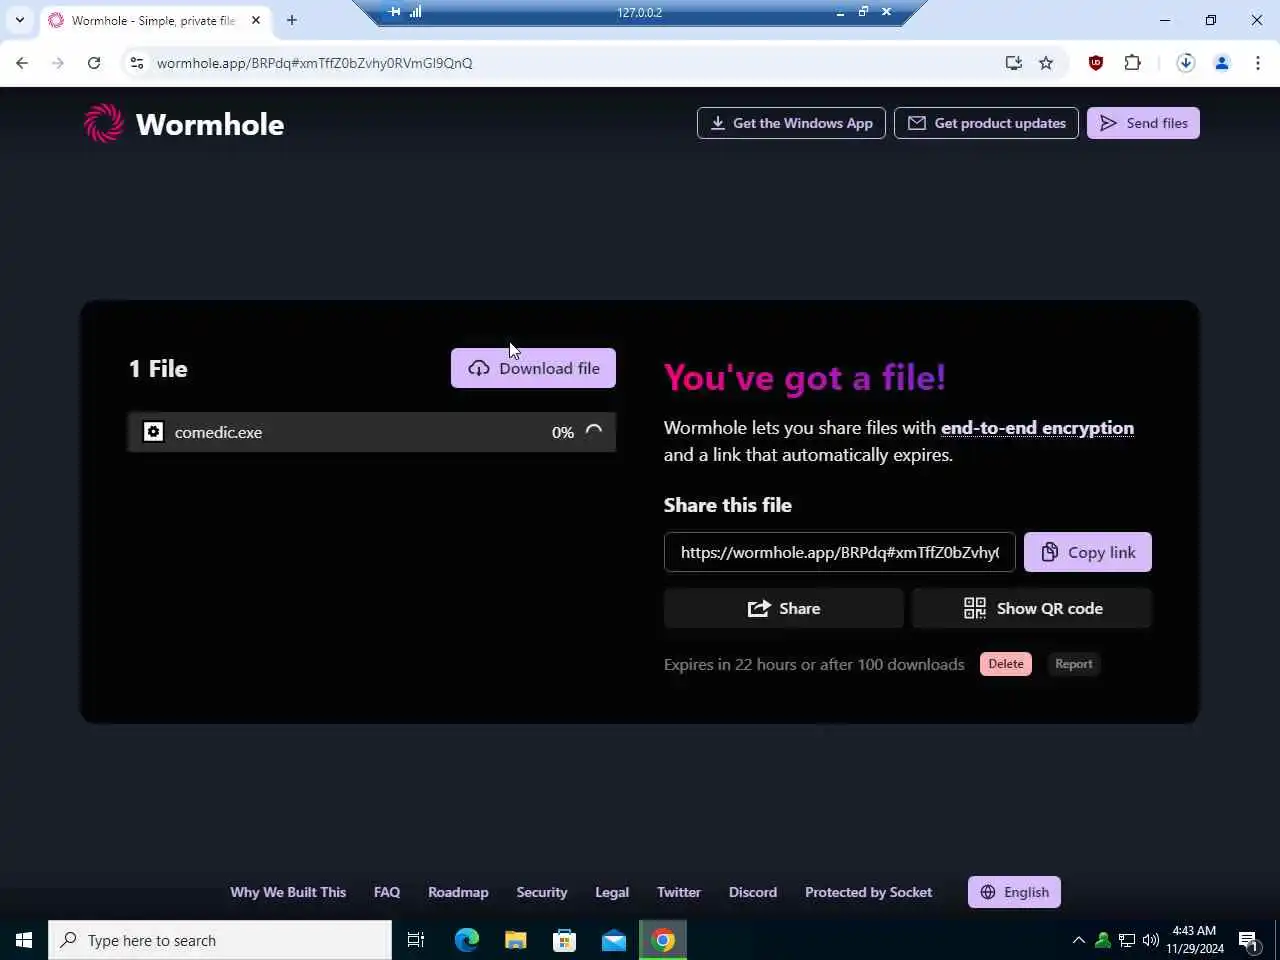Open Get product updates
Image resolution: width=1280 pixels, height=960 pixels.
click(986, 123)
